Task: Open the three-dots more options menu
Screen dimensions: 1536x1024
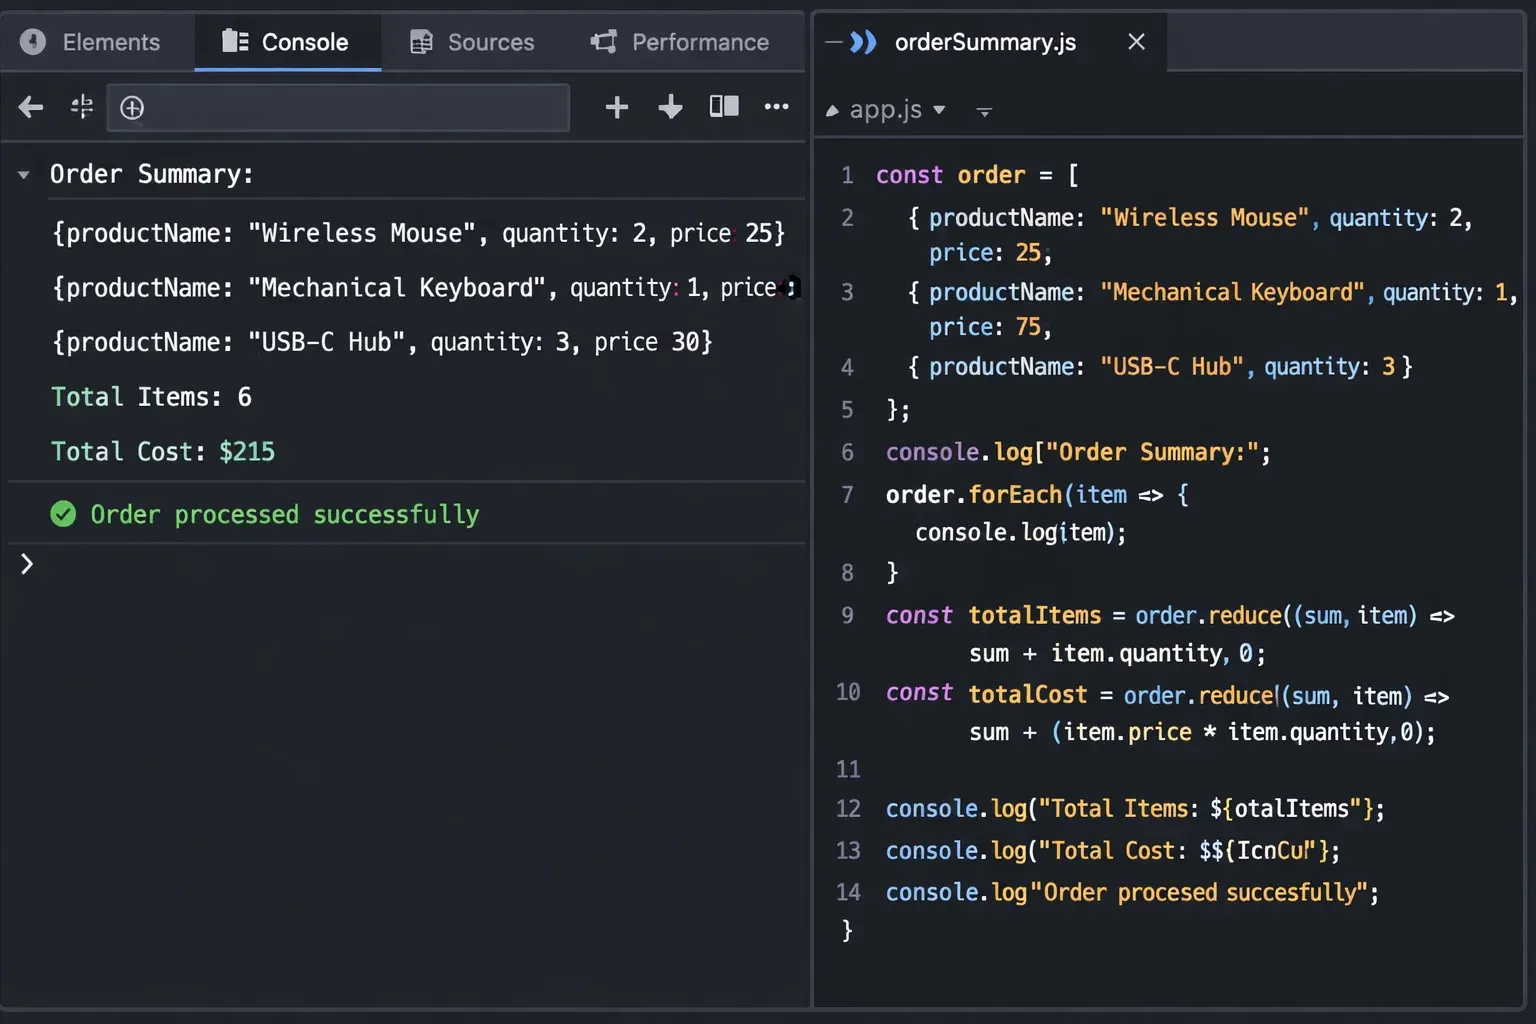Action: pyautogui.click(x=776, y=106)
